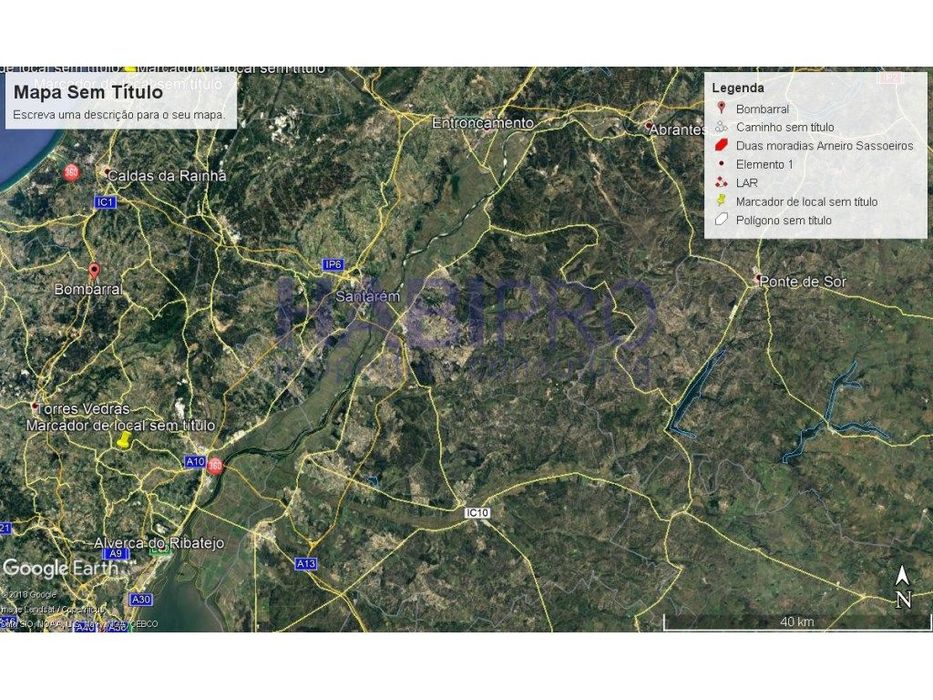Click the 'Abrantes' map label

click(x=678, y=129)
